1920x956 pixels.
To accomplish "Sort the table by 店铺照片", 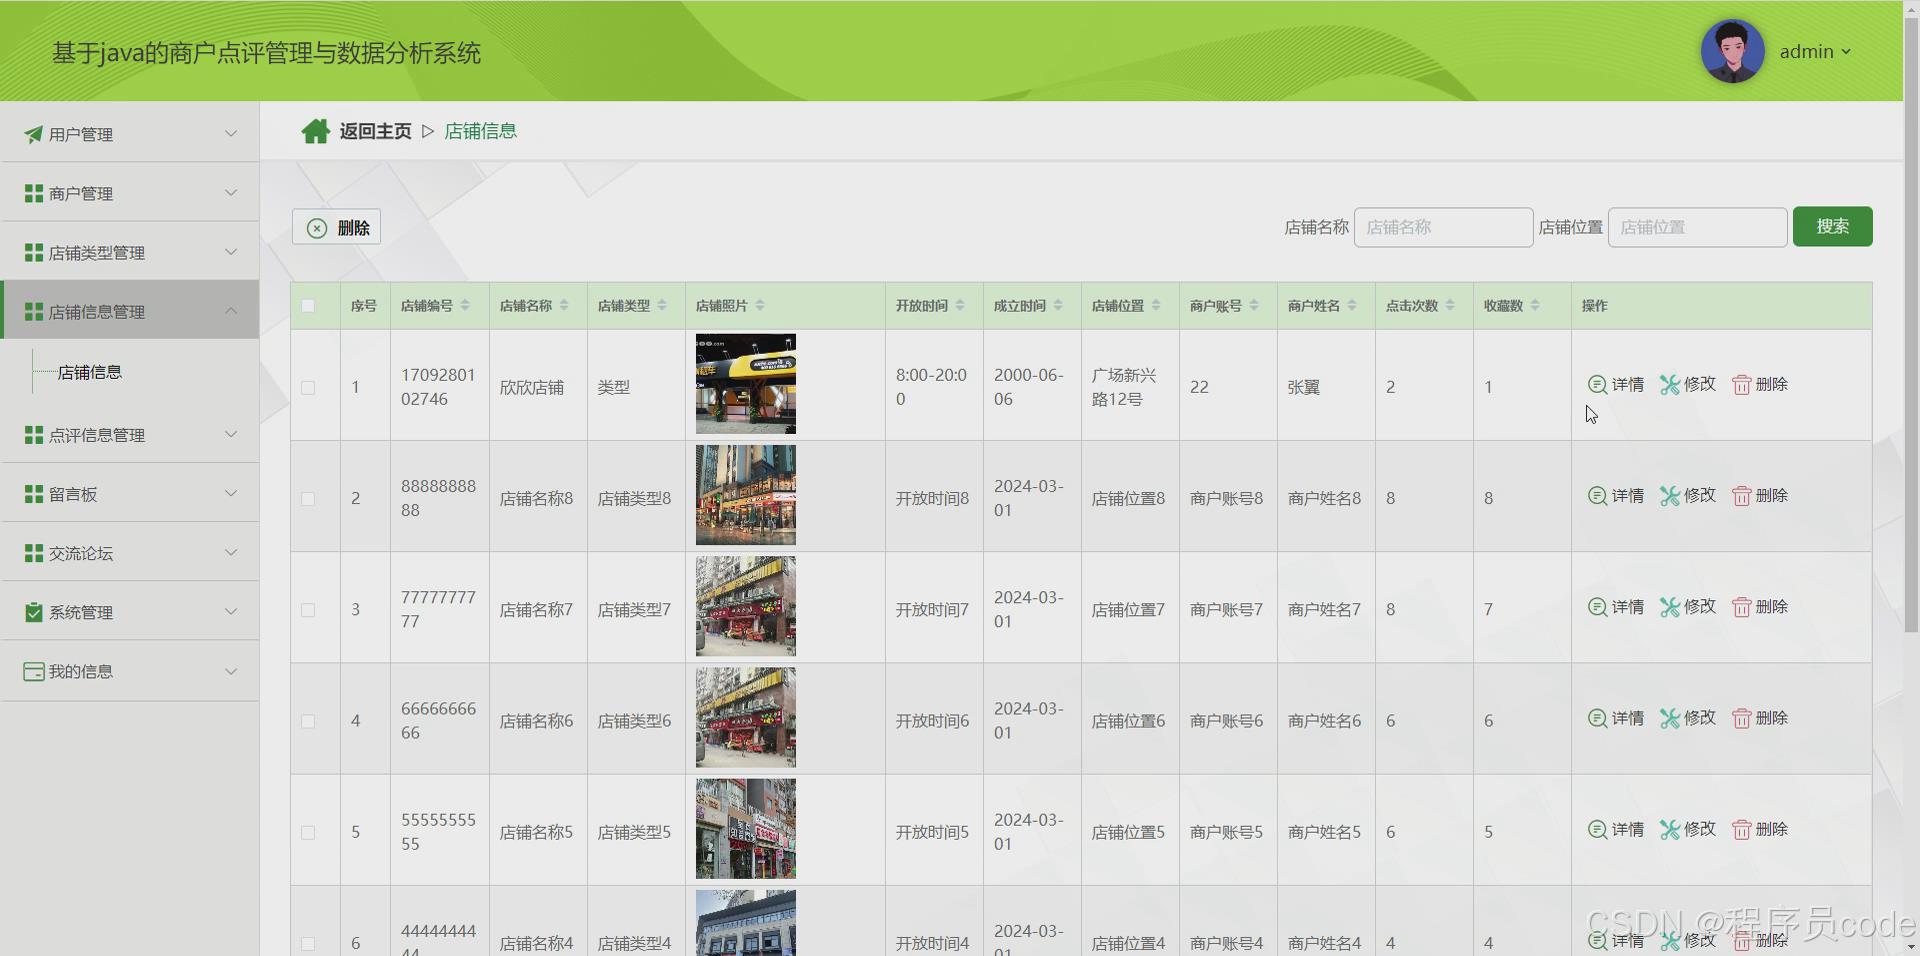I will click(x=760, y=306).
